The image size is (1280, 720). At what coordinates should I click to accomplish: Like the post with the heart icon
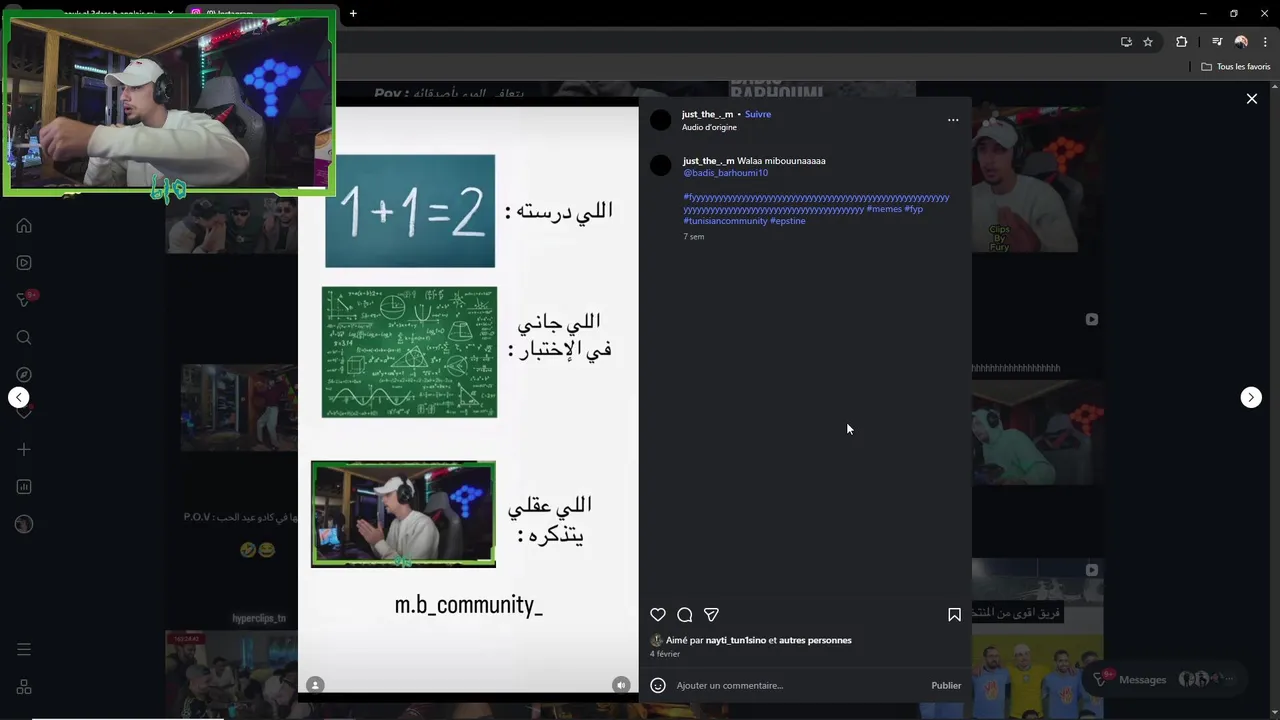point(658,615)
